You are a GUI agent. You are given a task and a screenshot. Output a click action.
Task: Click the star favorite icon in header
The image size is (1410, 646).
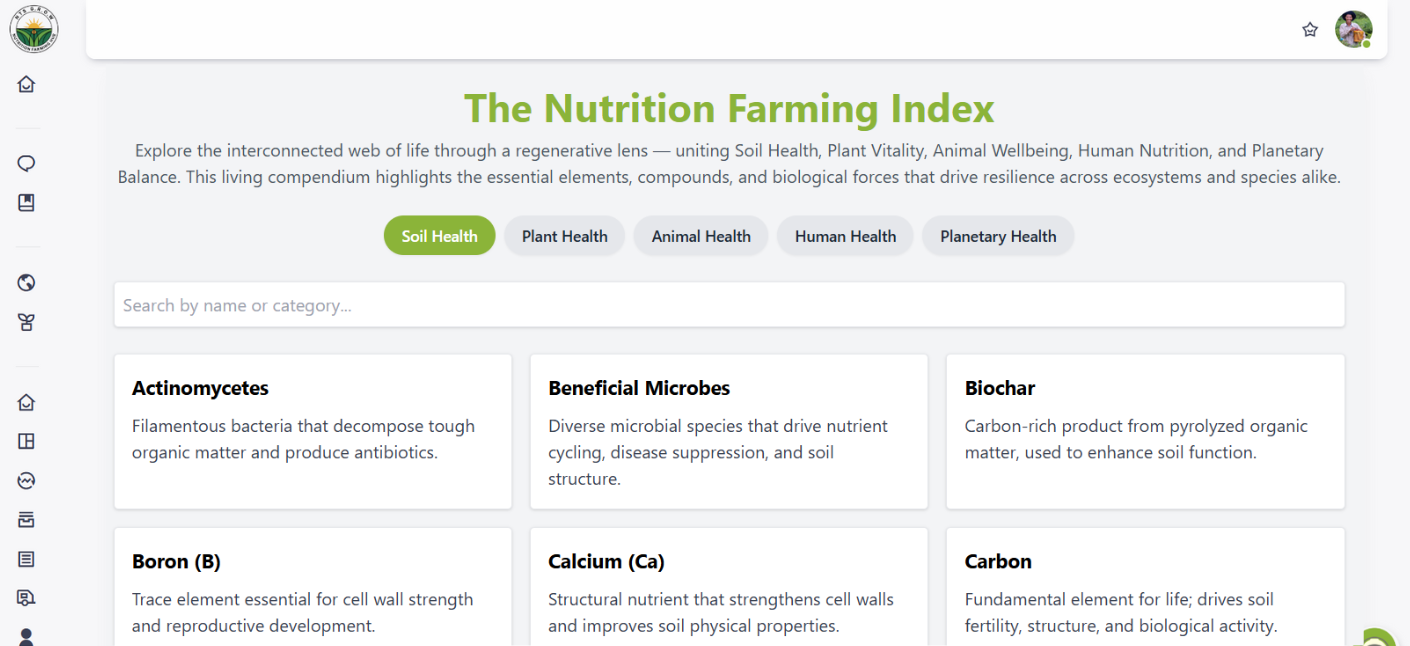1310,30
